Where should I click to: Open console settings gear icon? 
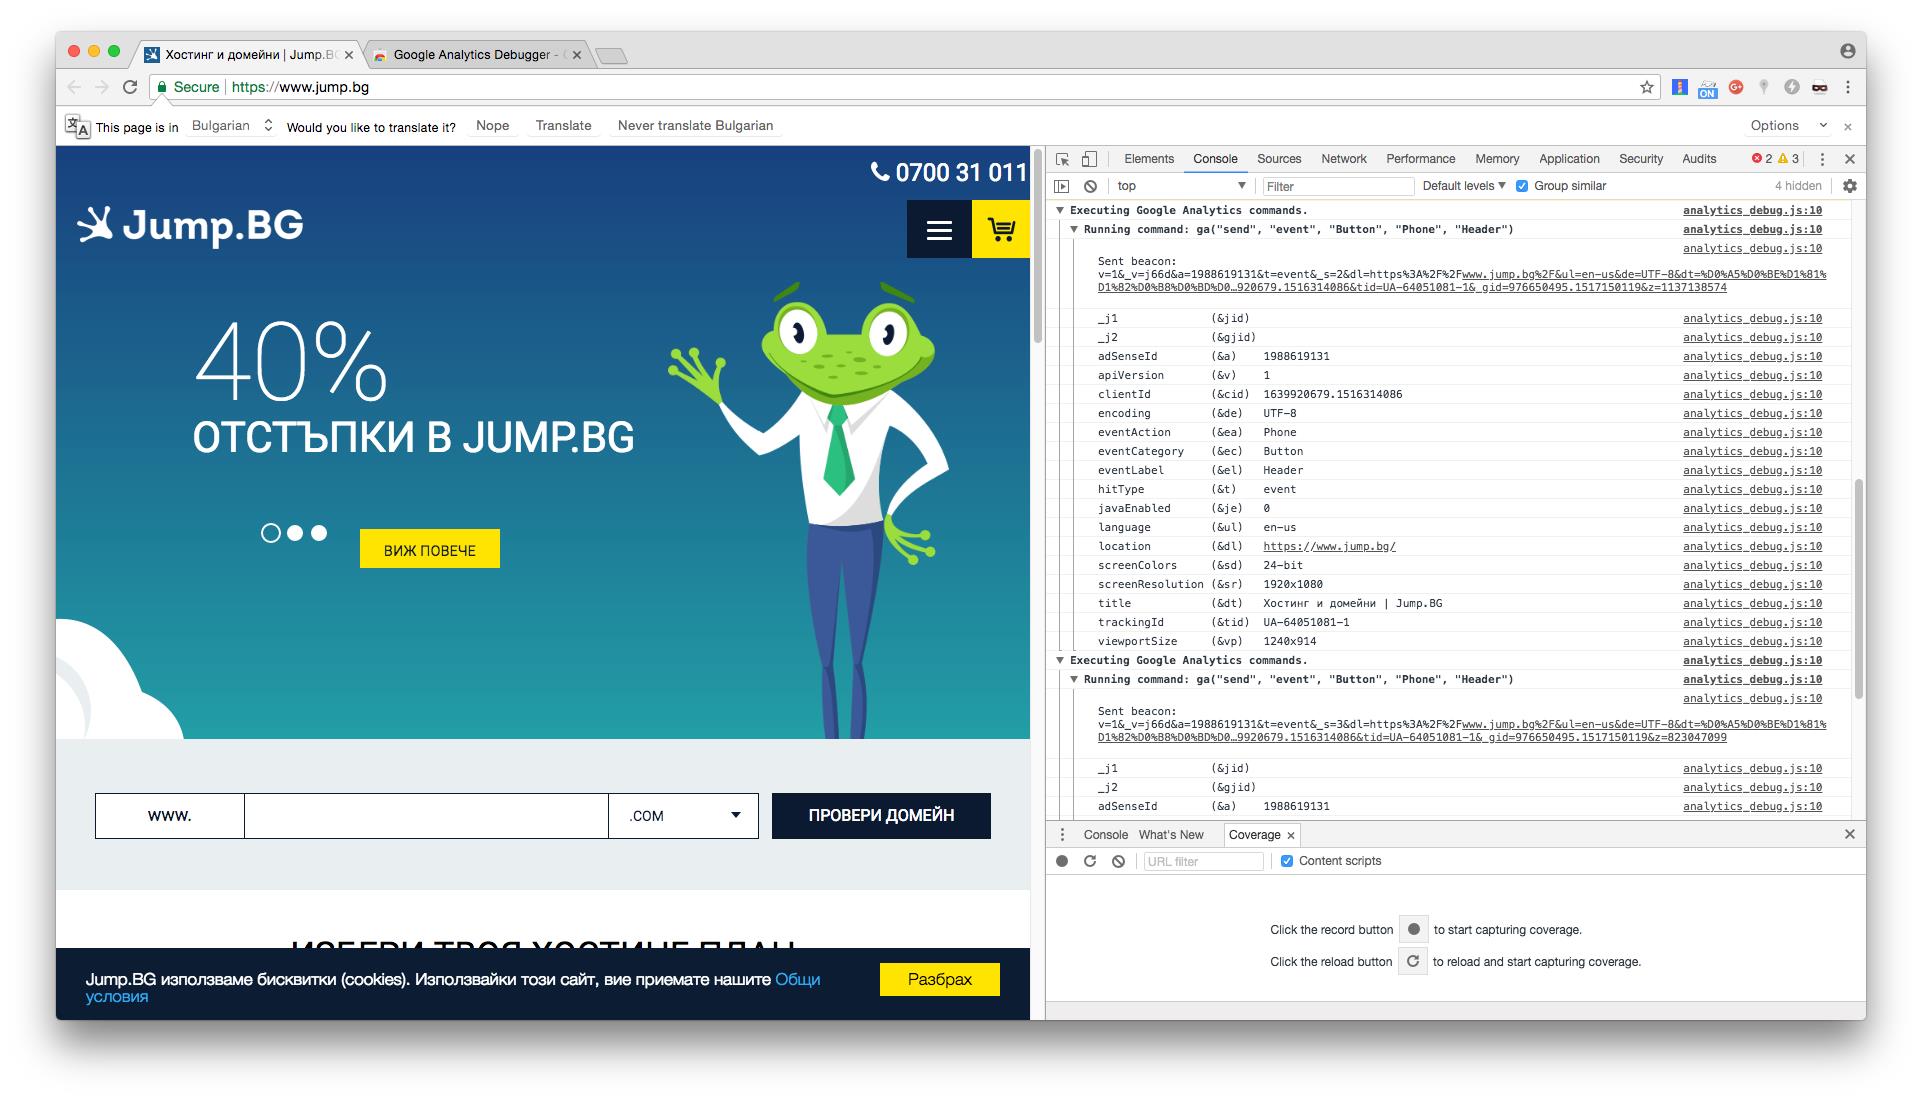(1849, 186)
